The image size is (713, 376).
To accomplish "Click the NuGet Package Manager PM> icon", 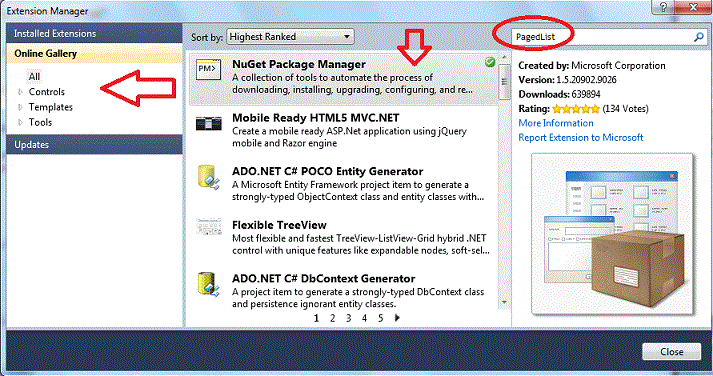I will click(209, 70).
